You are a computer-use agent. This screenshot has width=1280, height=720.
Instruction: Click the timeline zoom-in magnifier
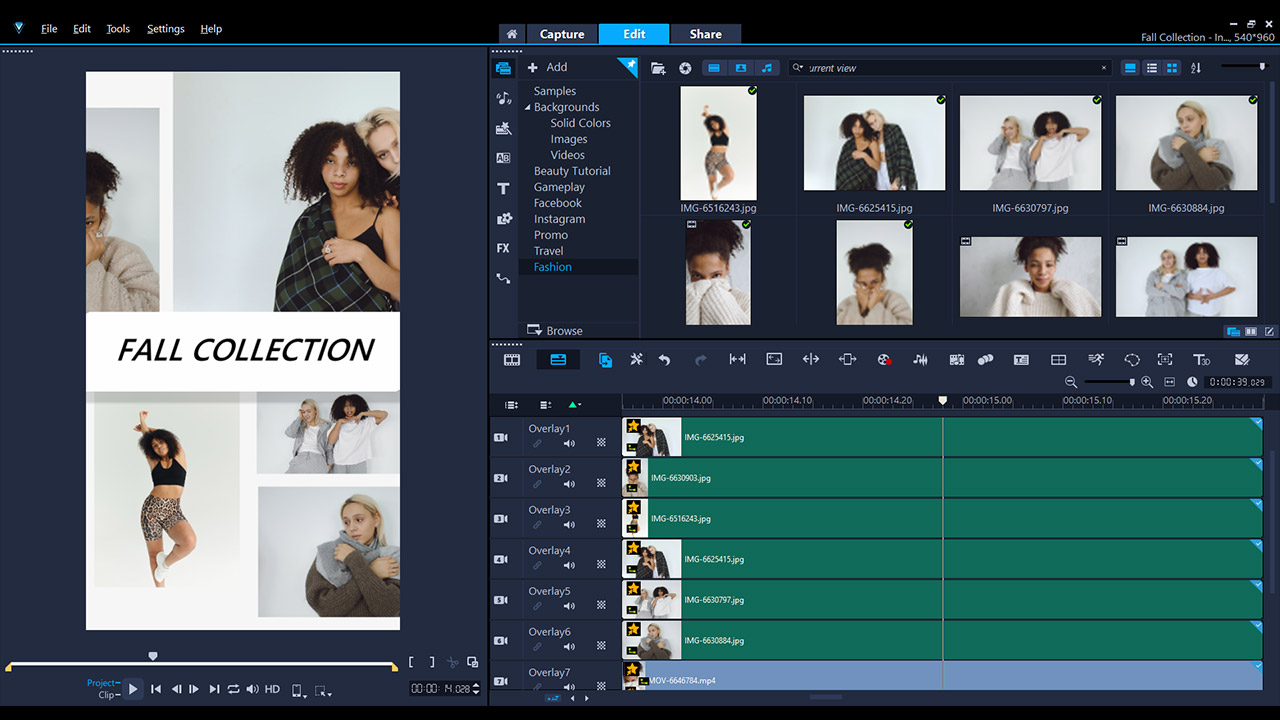point(1147,382)
